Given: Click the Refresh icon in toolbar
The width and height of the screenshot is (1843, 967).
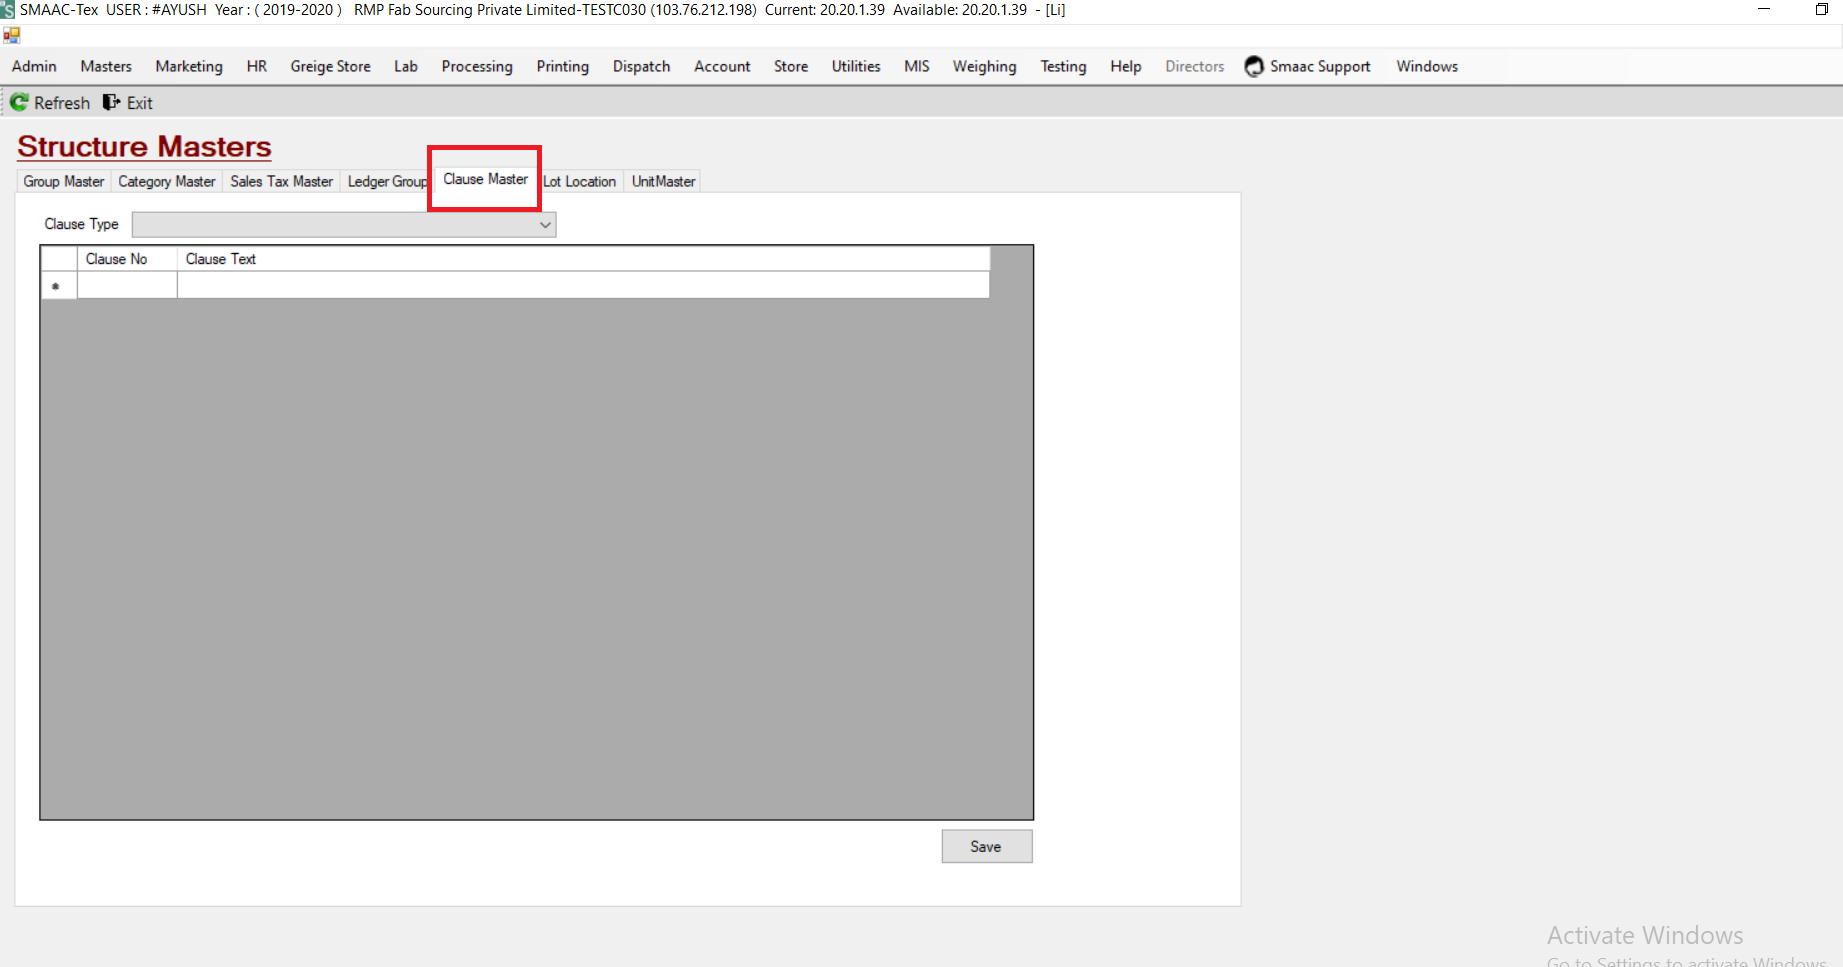Looking at the screenshot, I should (x=19, y=102).
